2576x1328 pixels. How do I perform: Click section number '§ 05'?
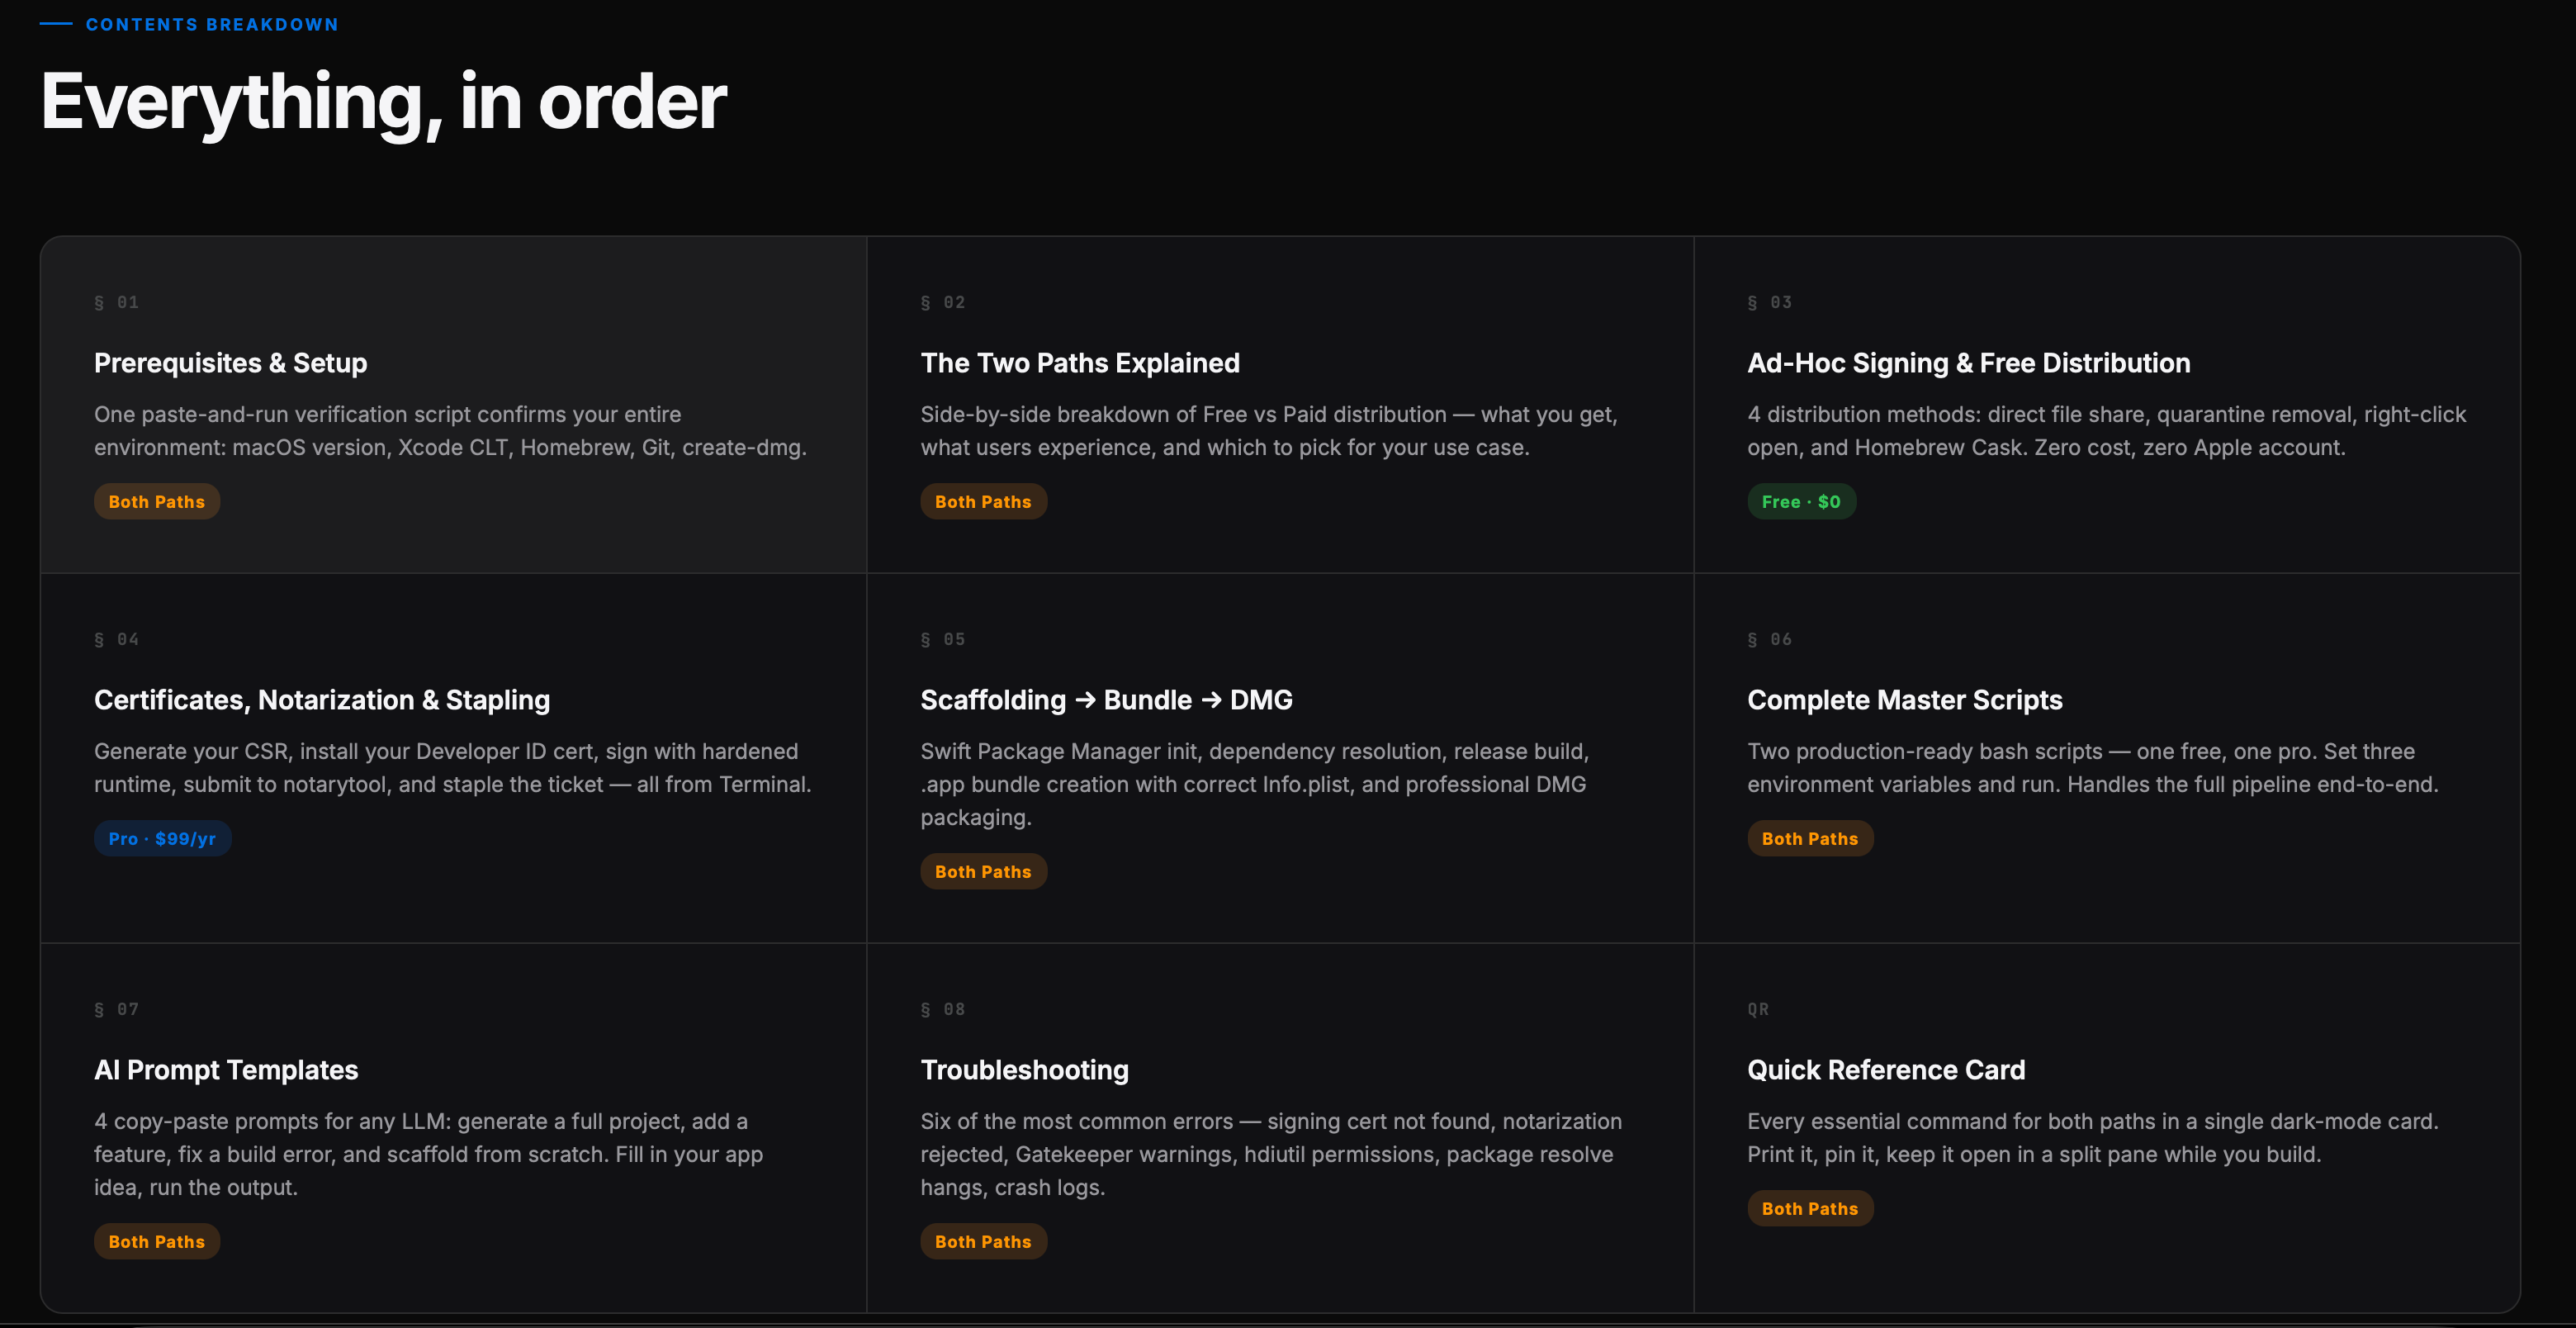click(x=943, y=639)
